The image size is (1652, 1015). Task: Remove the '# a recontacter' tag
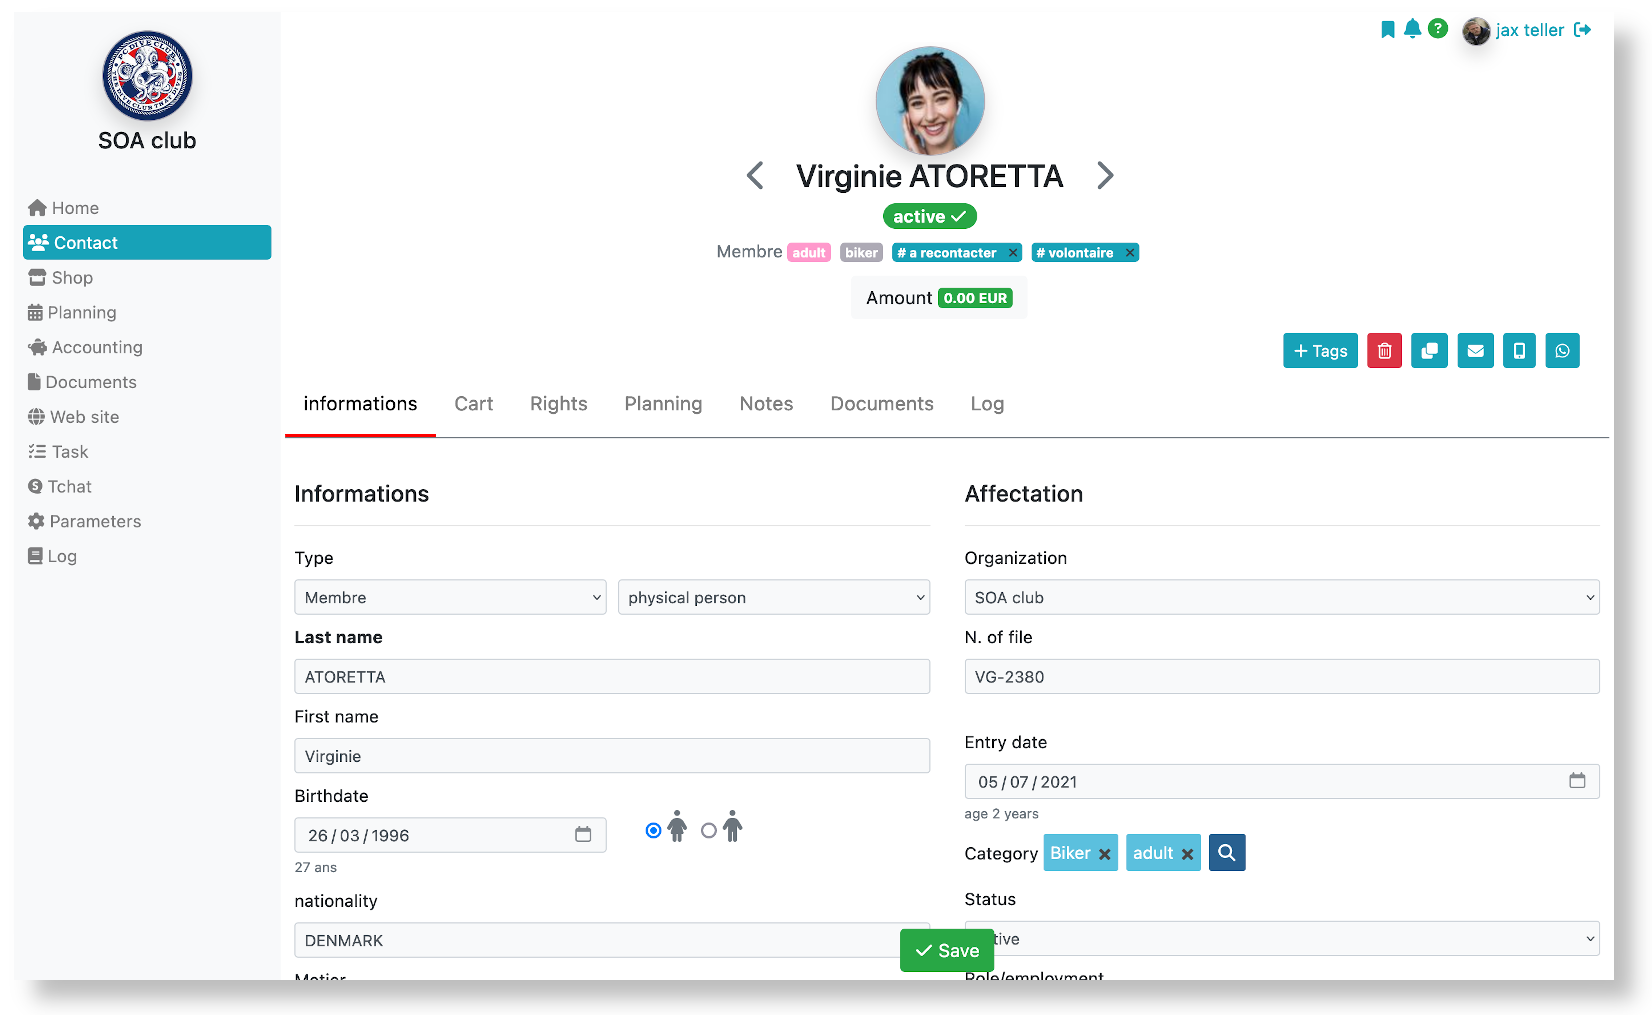click(x=1013, y=252)
